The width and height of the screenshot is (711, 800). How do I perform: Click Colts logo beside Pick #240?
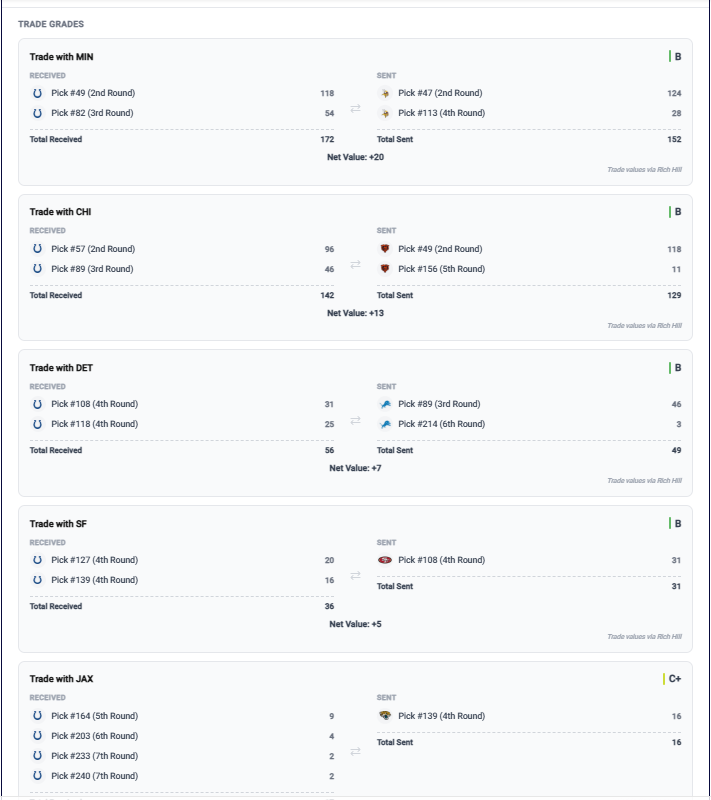point(37,776)
